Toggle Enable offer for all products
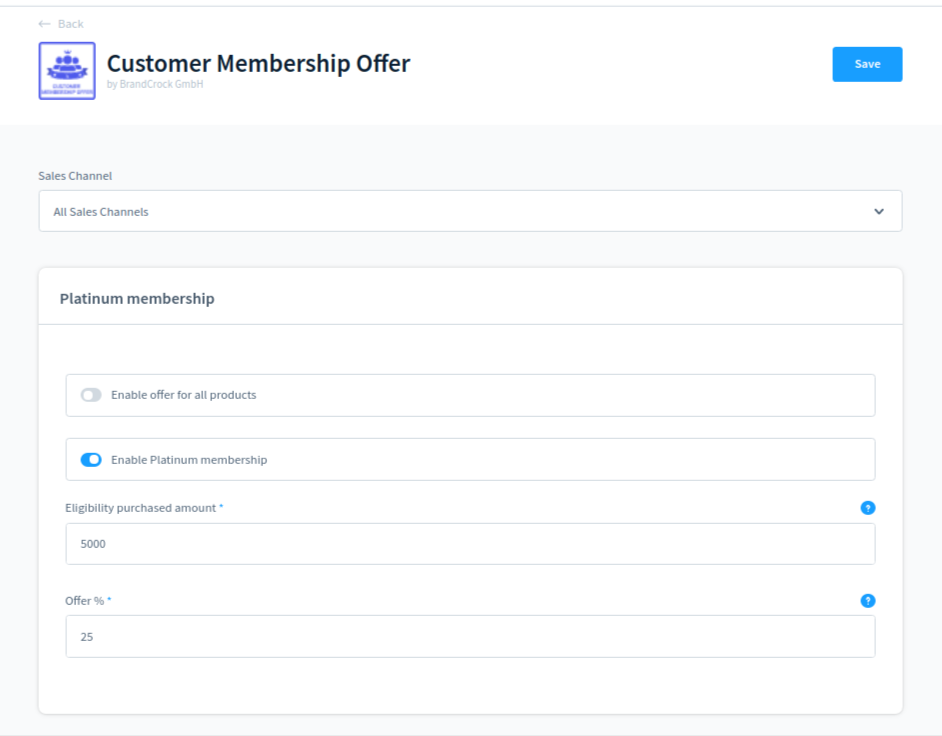 [91, 395]
